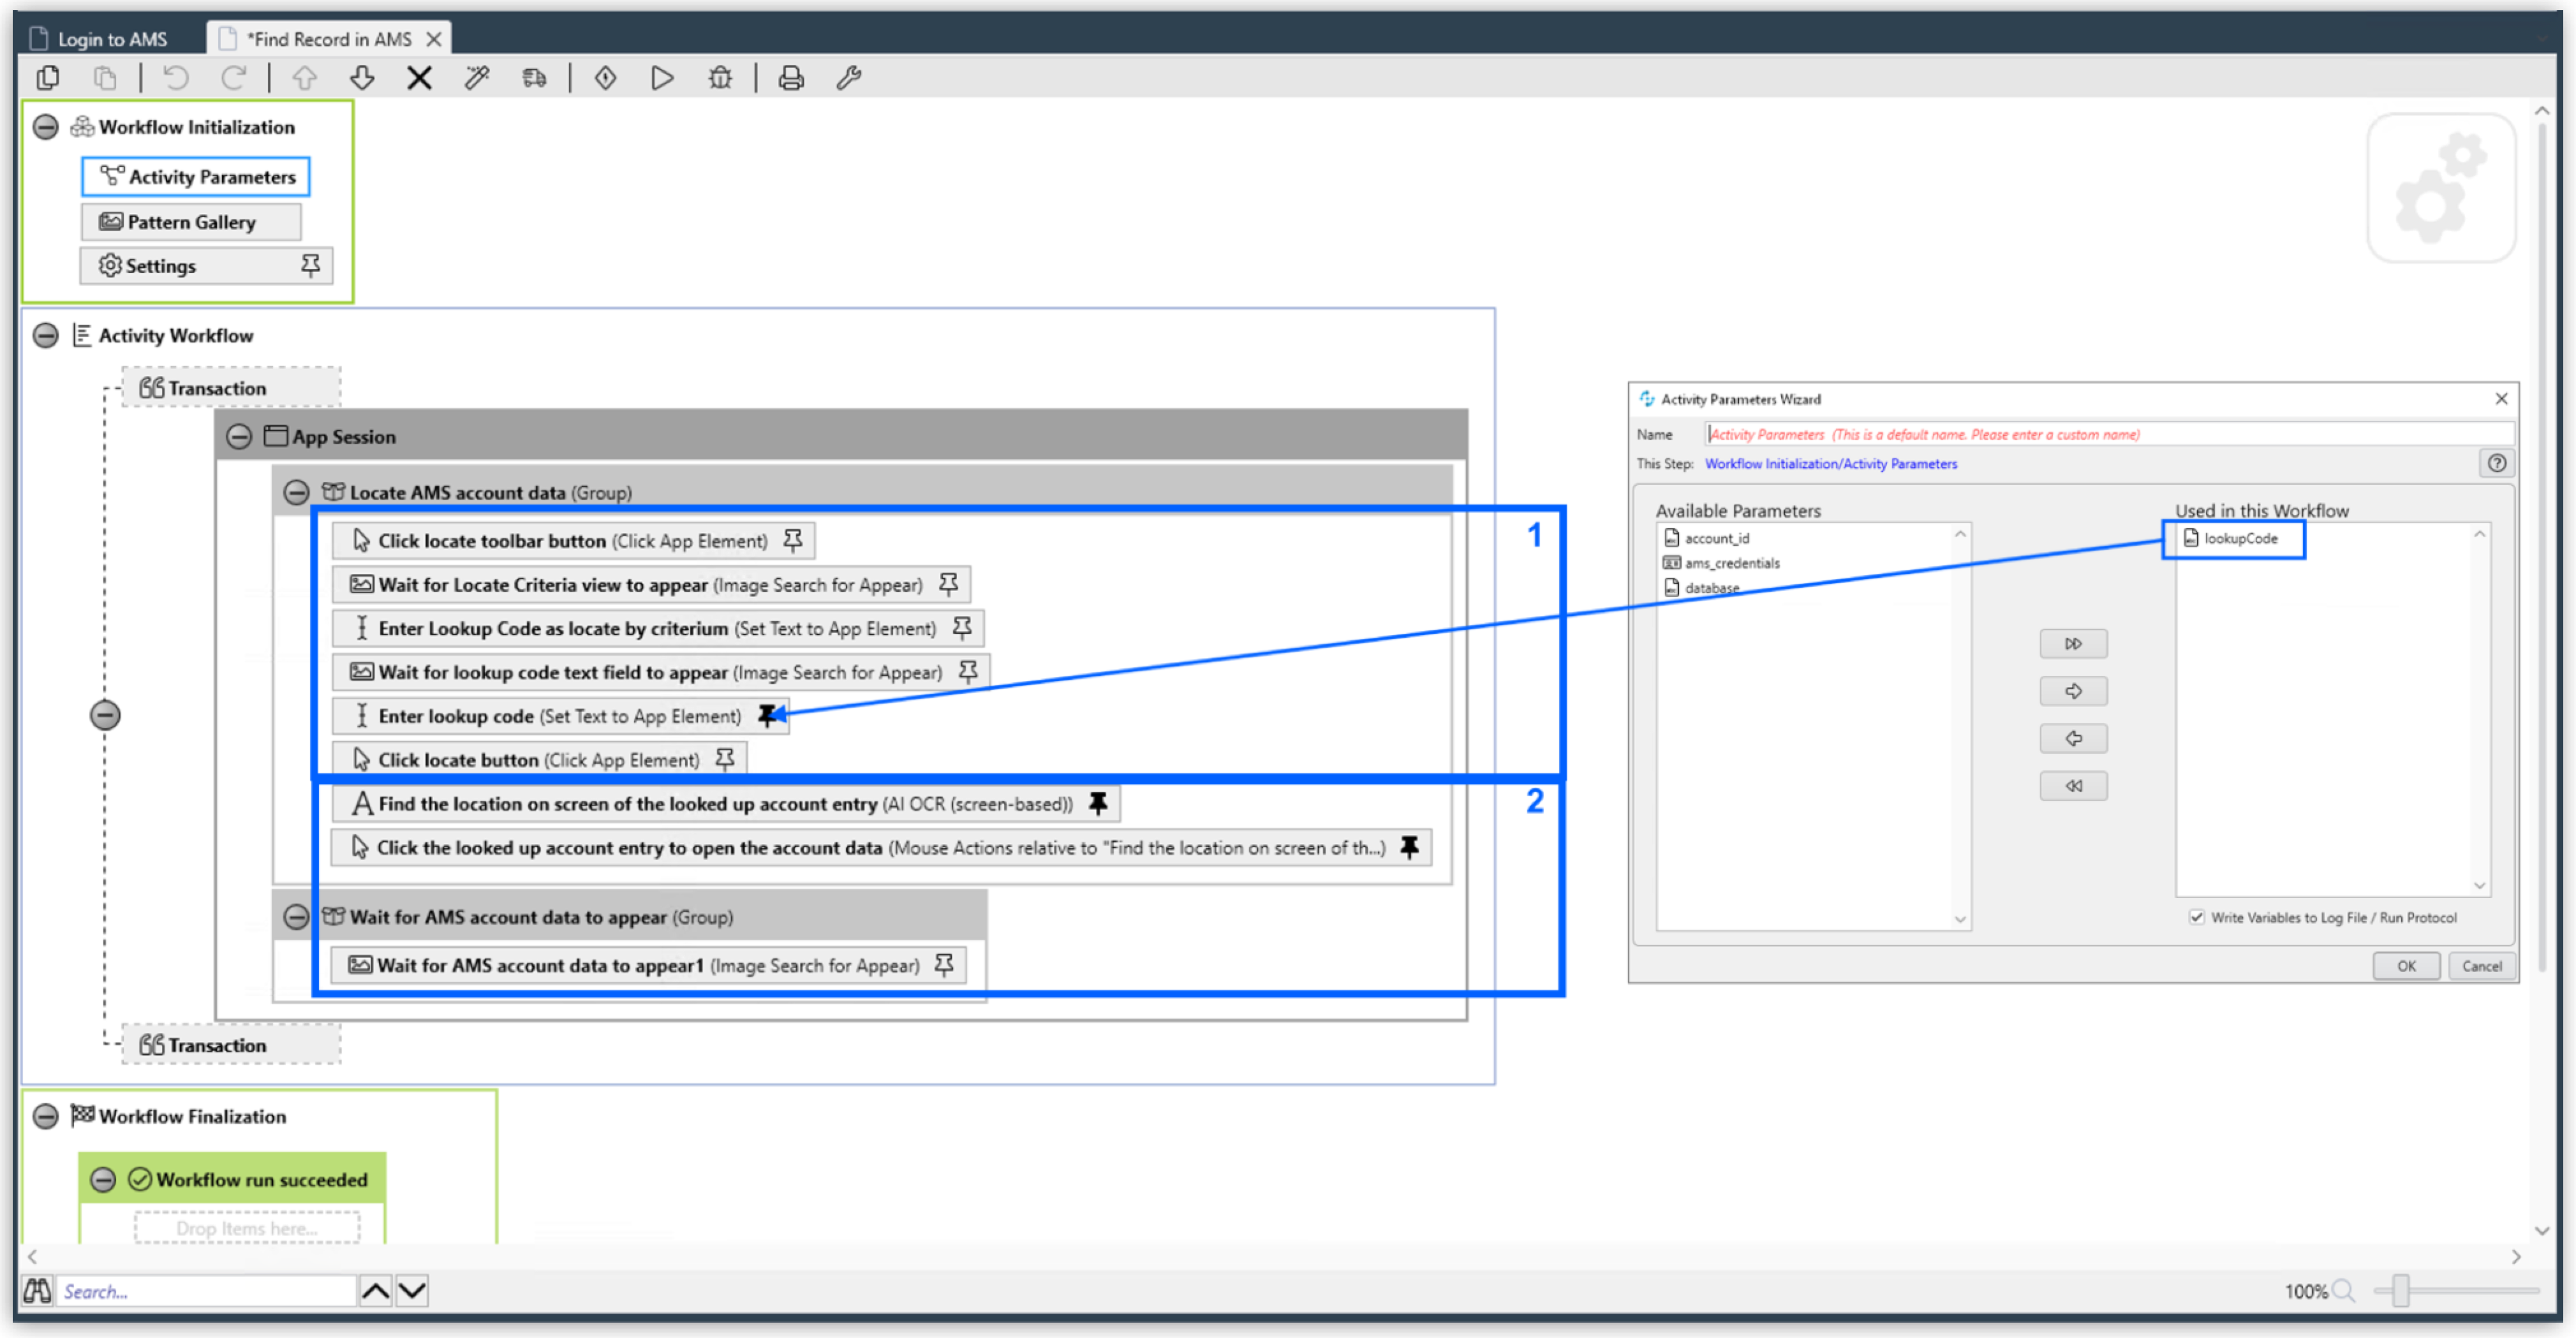This screenshot has width=2576, height=1338.
Task: Enable Write Variables to Log File checkbox
Action: (2196, 917)
